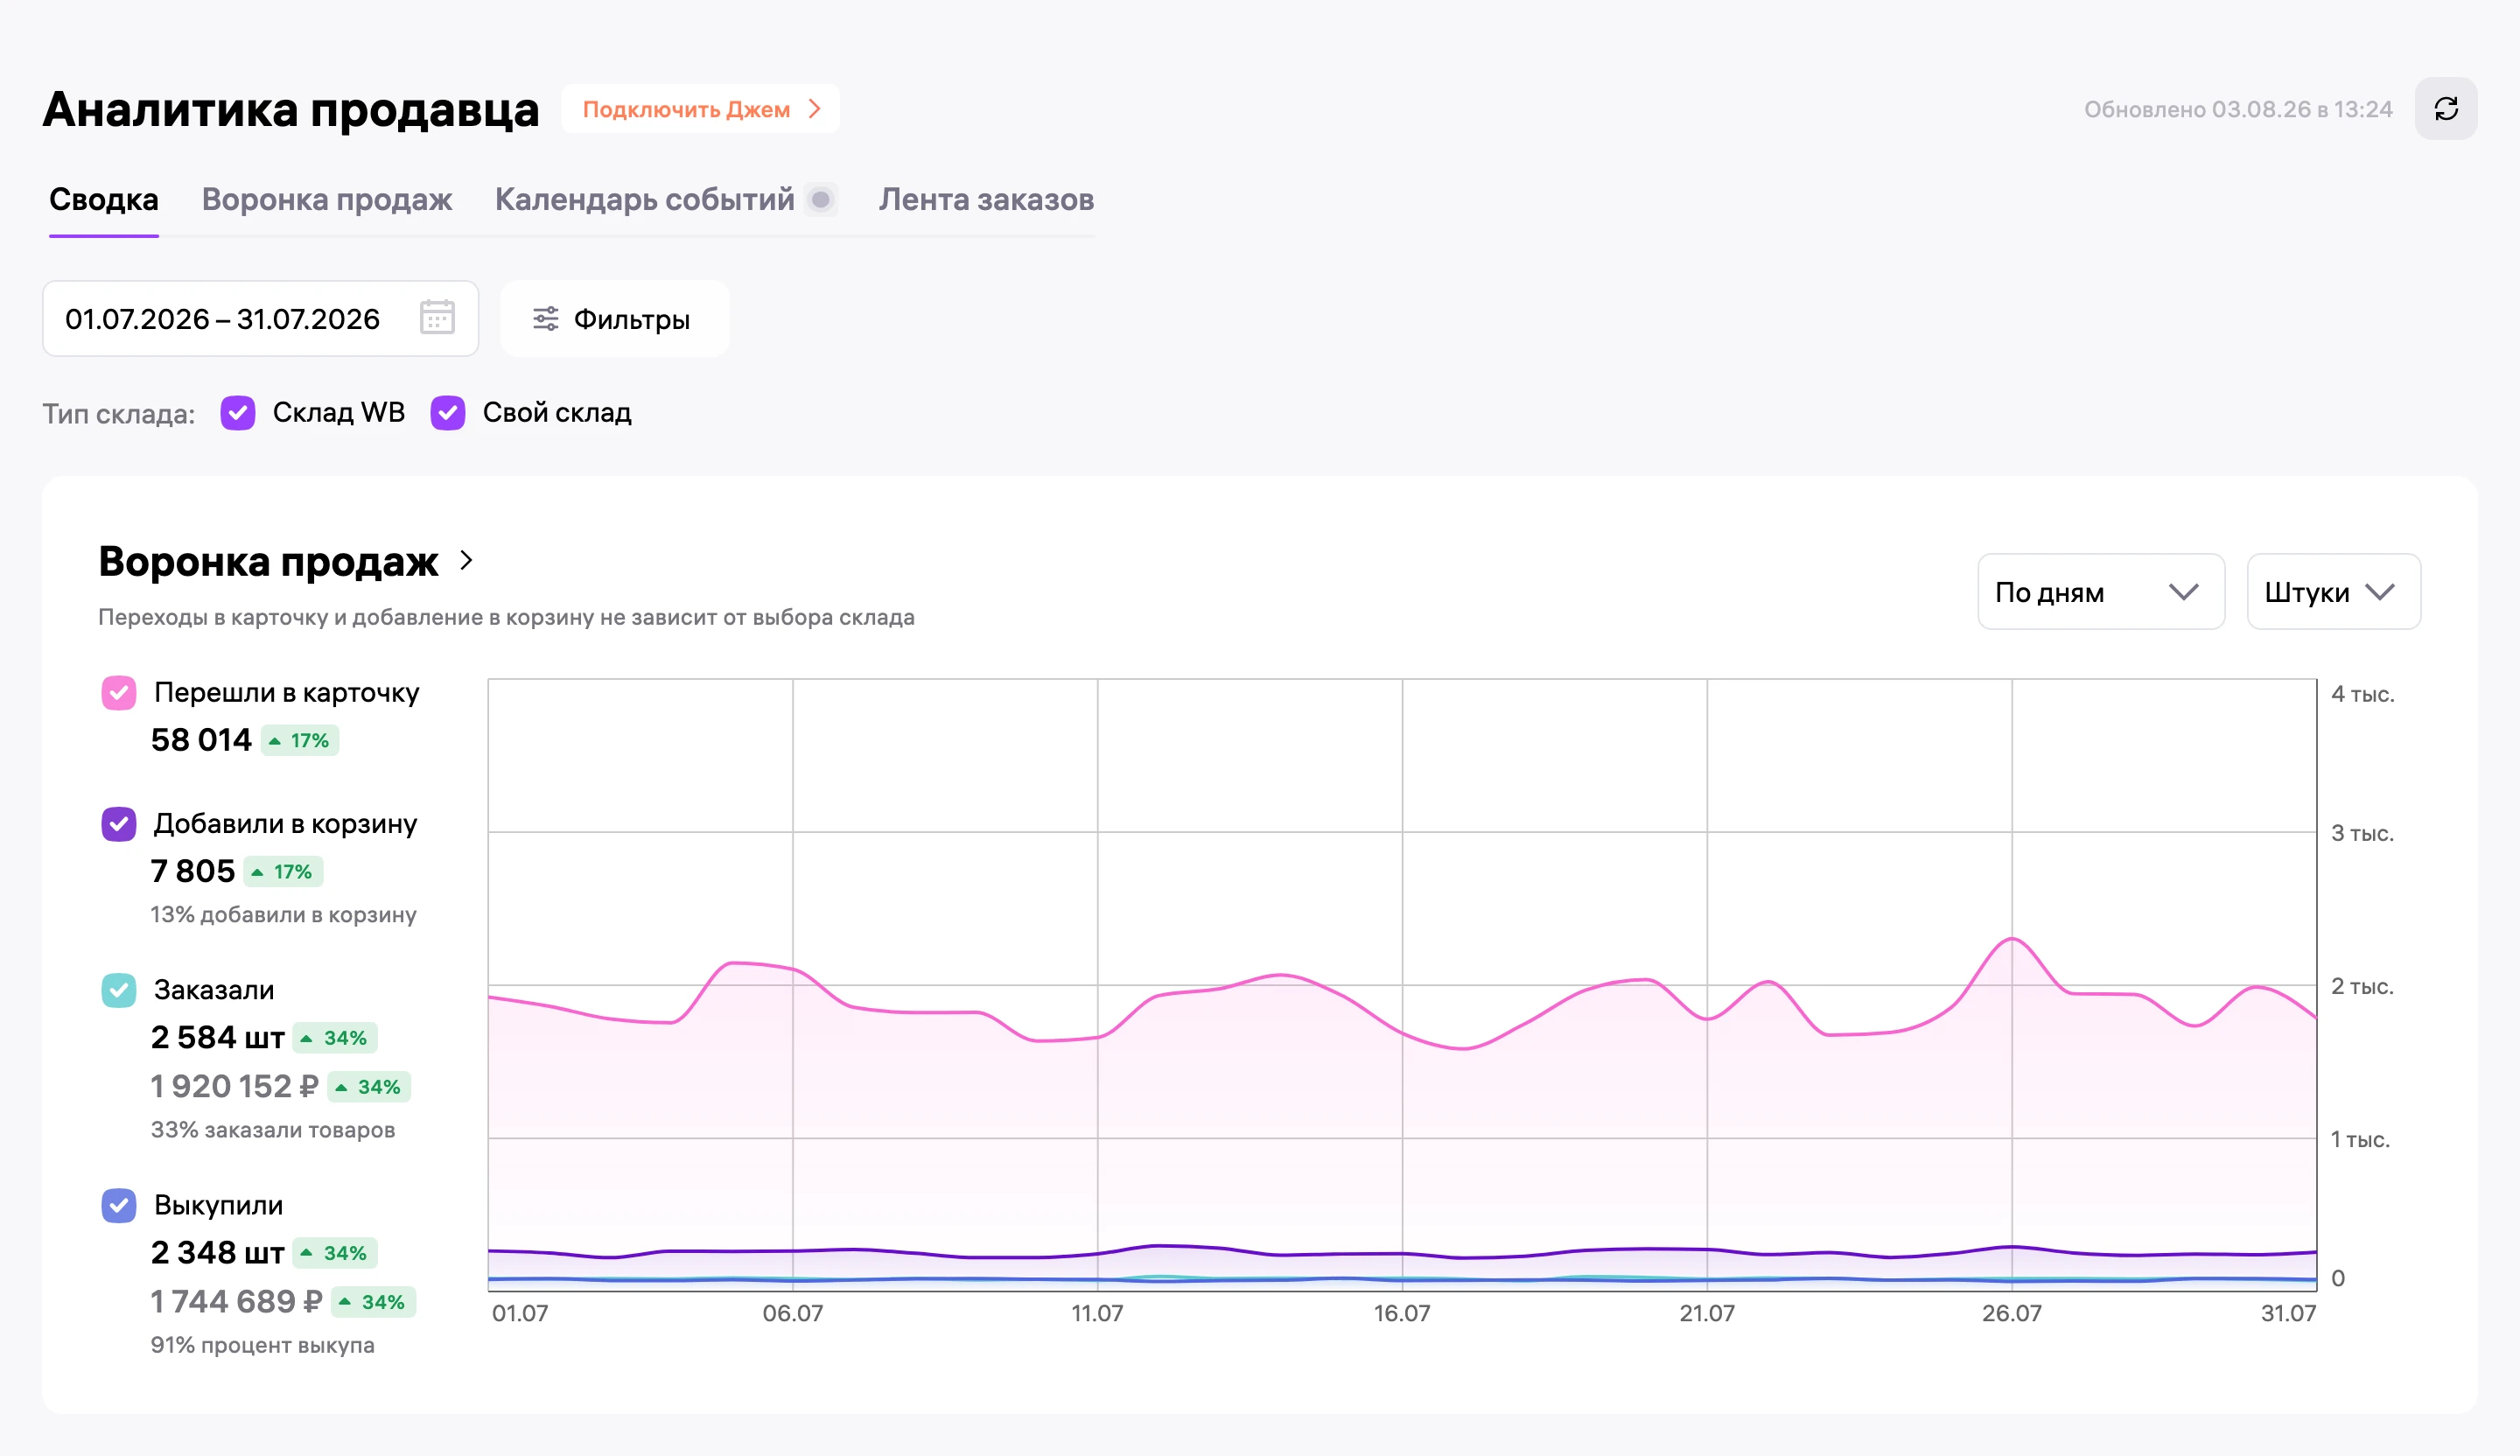Viewport: 2520px width, 1456px height.
Task: Click the arrow in Подключить Джем
Action: 815,109
